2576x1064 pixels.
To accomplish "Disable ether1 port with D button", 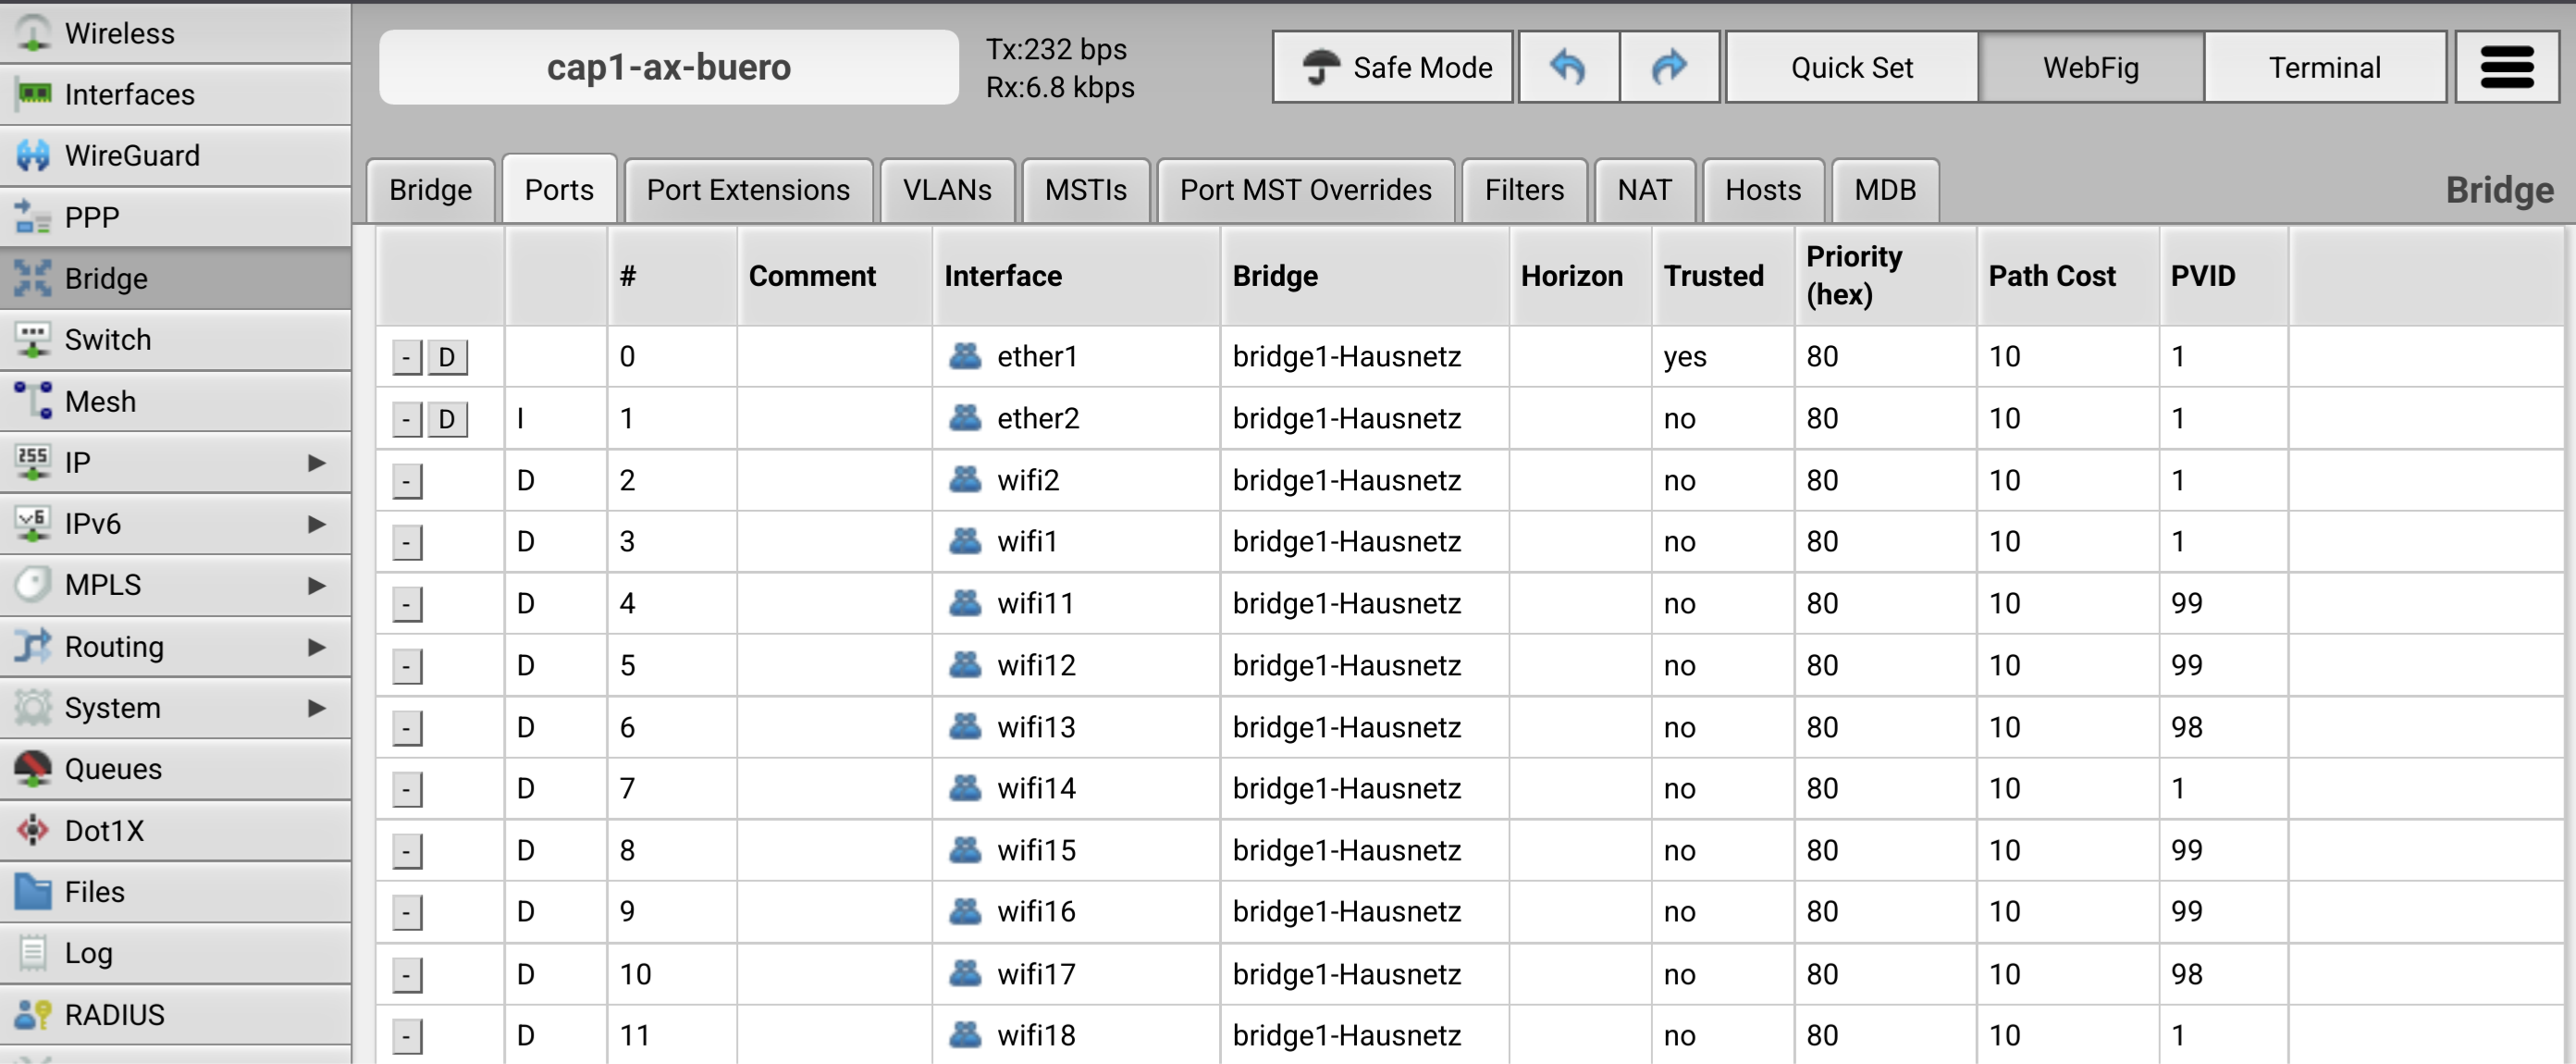I will tap(447, 357).
